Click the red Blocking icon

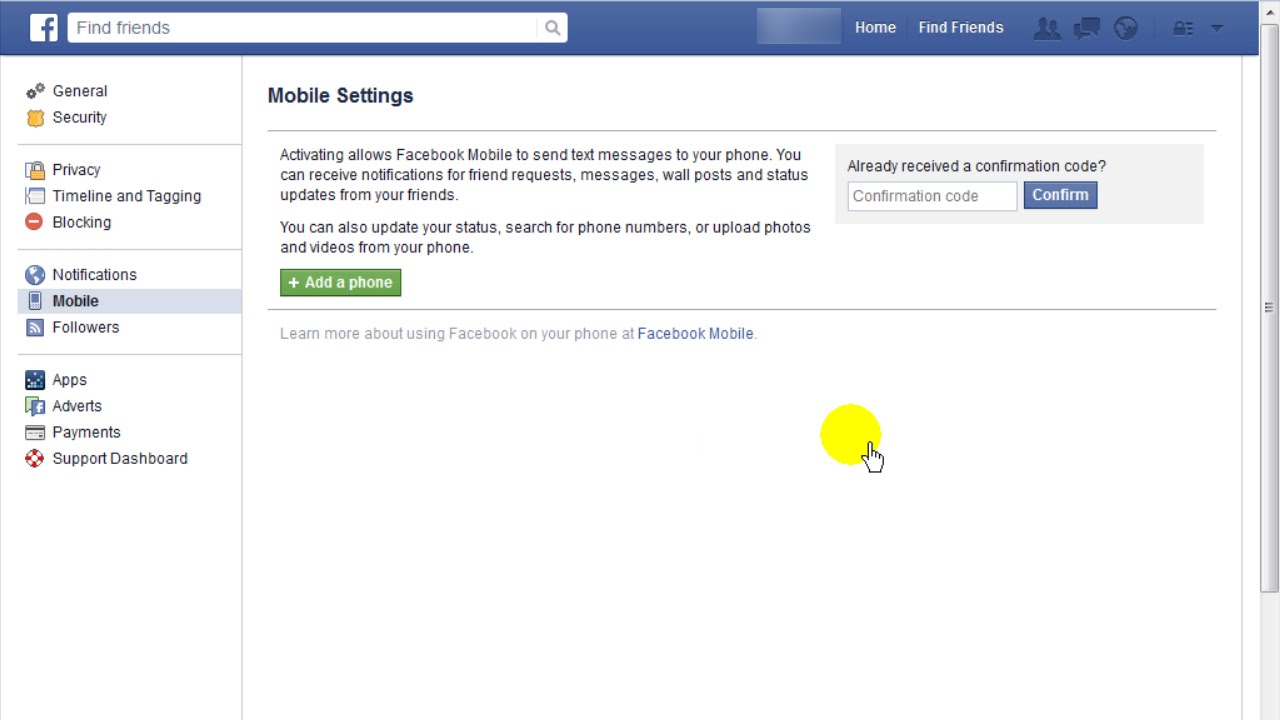pos(35,222)
